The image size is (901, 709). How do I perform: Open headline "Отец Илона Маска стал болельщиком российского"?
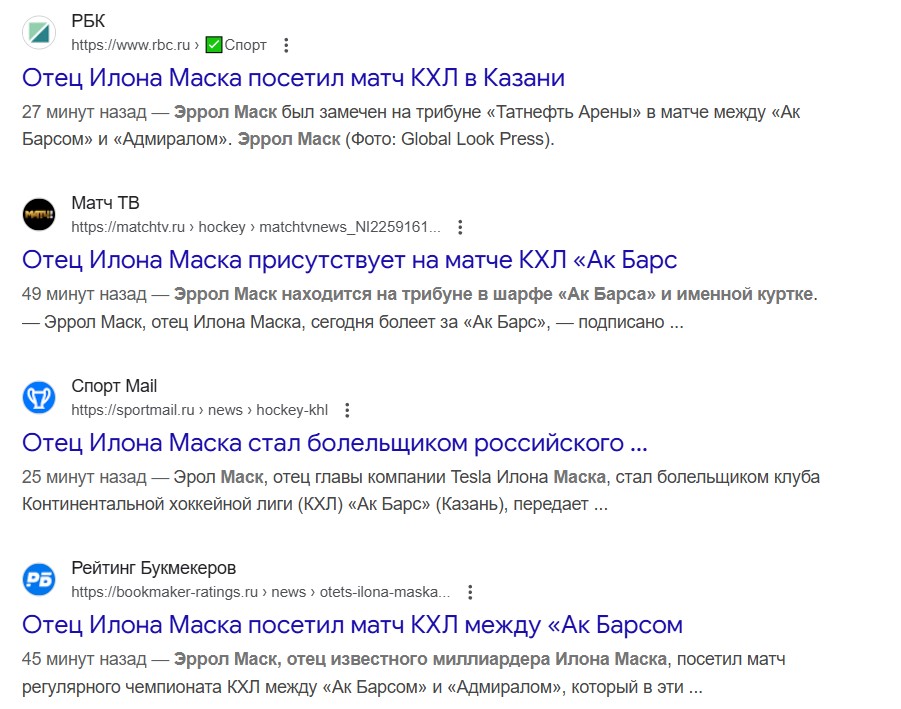tap(335, 443)
